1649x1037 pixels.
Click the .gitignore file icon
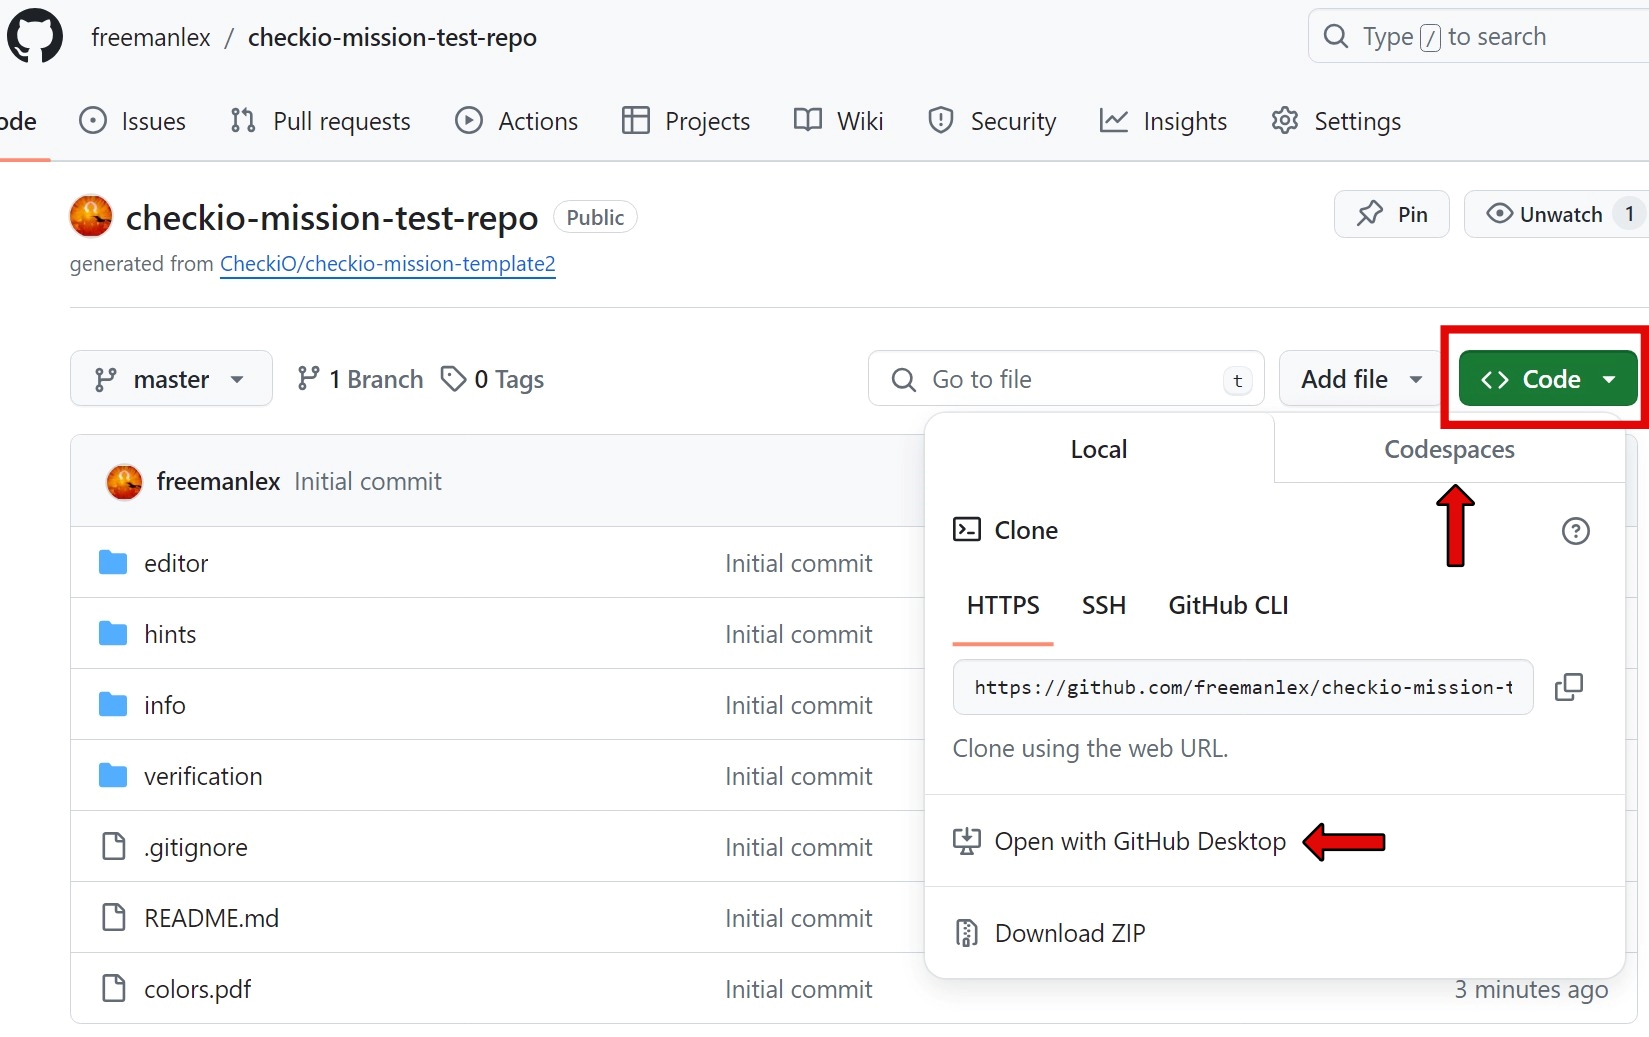pos(114,846)
